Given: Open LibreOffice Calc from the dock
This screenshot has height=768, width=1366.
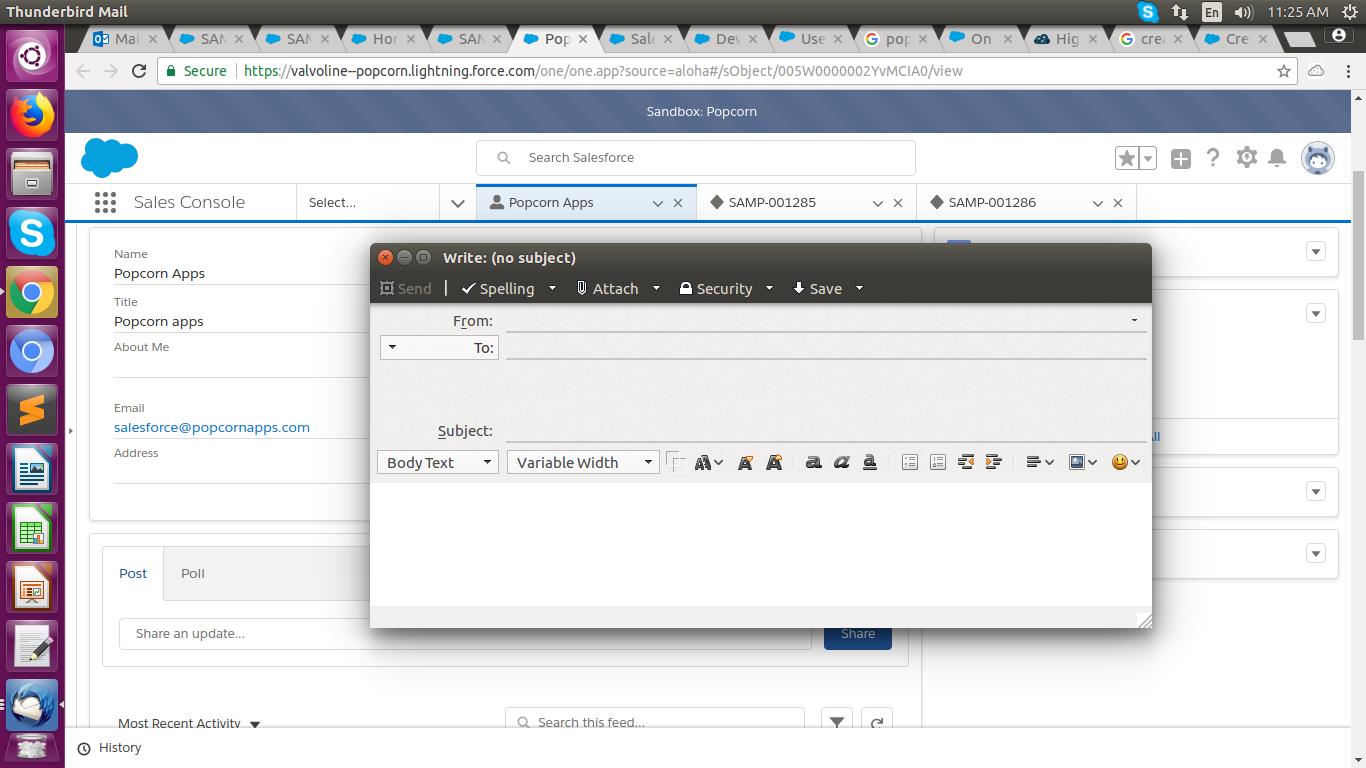Looking at the screenshot, I should (x=32, y=528).
